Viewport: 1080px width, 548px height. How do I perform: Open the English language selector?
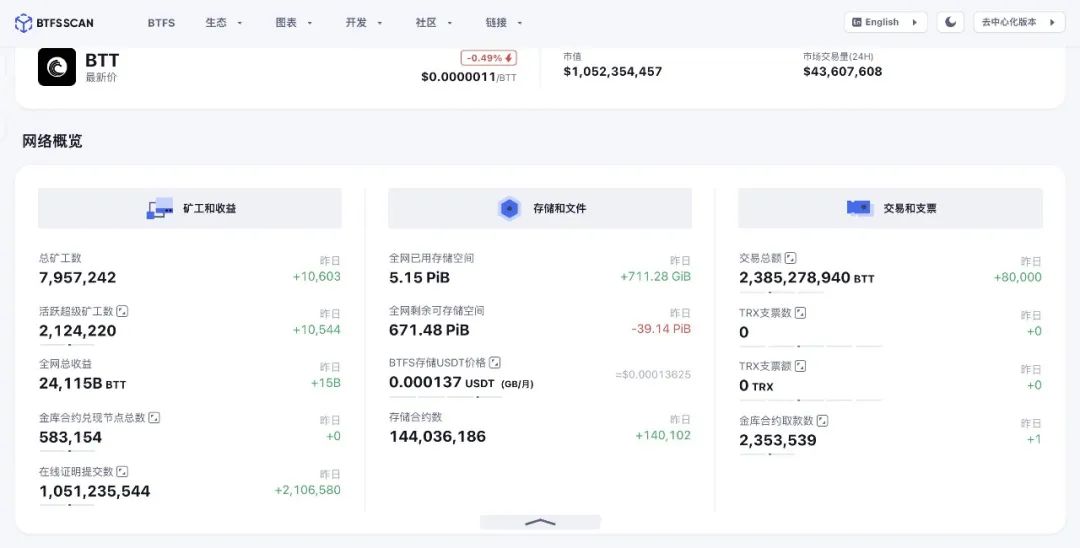tap(885, 22)
